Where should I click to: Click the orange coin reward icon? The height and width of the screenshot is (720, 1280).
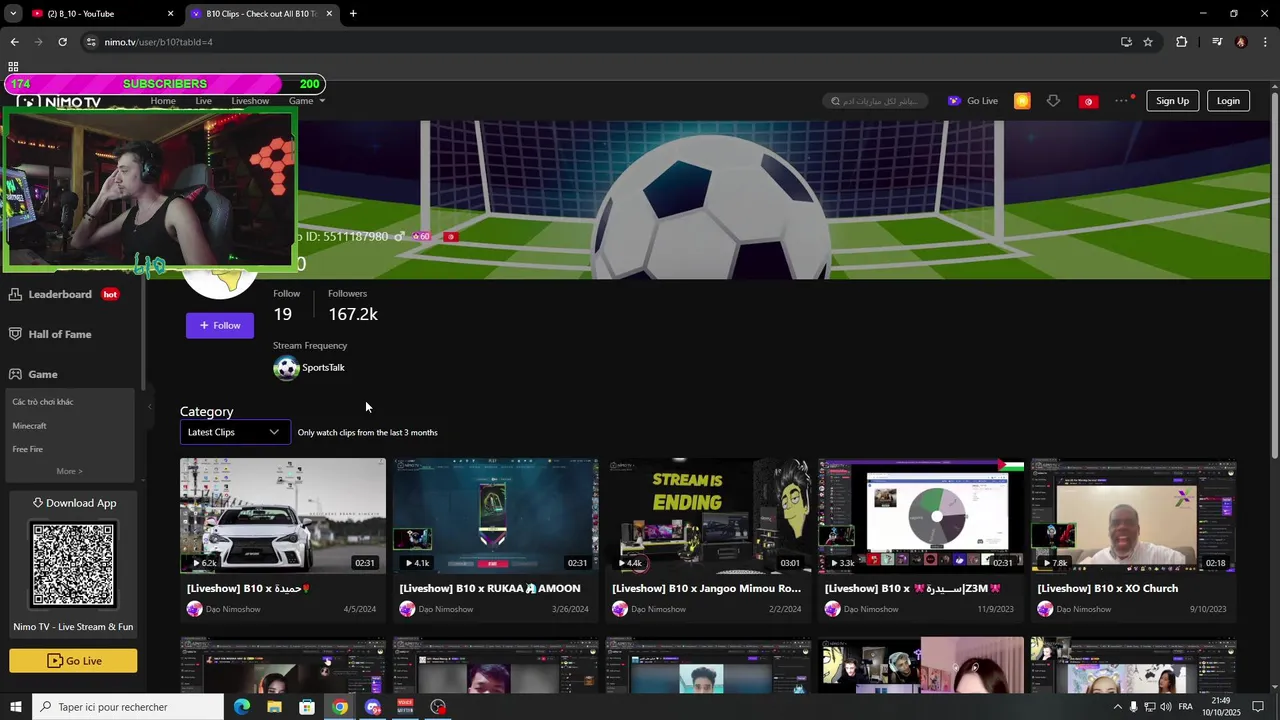(x=1022, y=101)
